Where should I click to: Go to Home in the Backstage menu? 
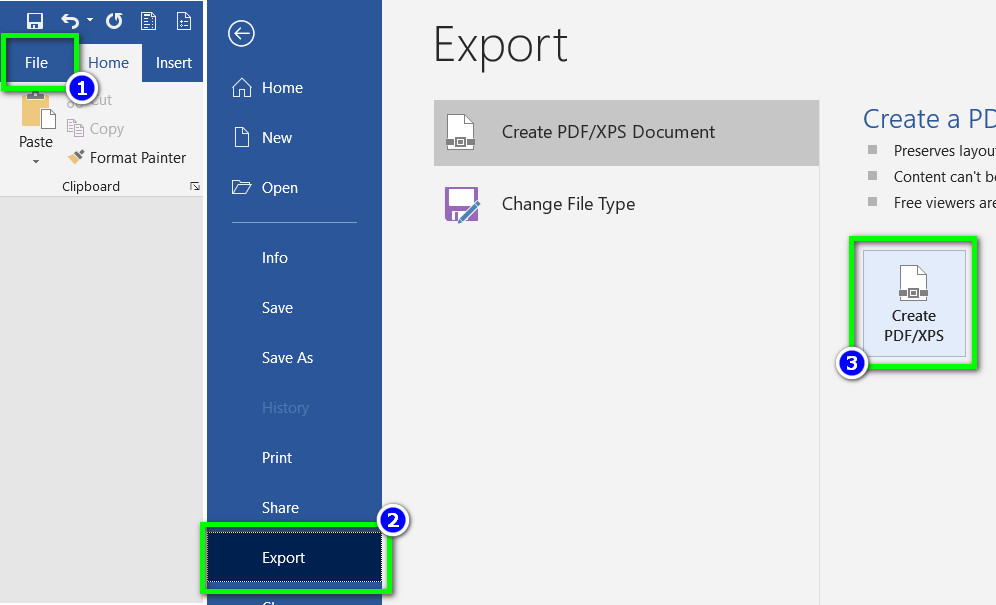click(x=294, y=88)
